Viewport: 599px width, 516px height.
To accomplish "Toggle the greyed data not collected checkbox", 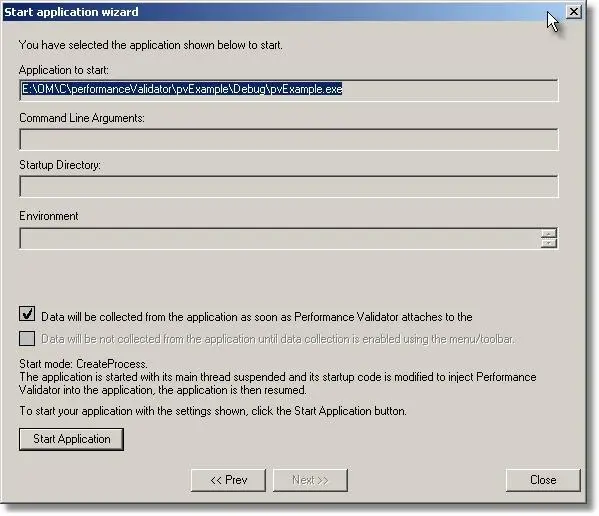I will click(x=27, y=338).
